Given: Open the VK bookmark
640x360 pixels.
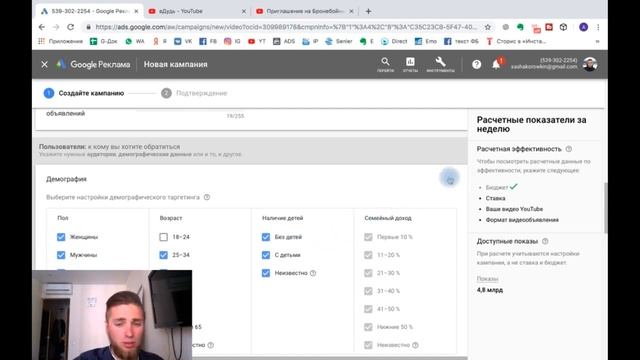Looking at the screenshot, I should tap(183, 41).
